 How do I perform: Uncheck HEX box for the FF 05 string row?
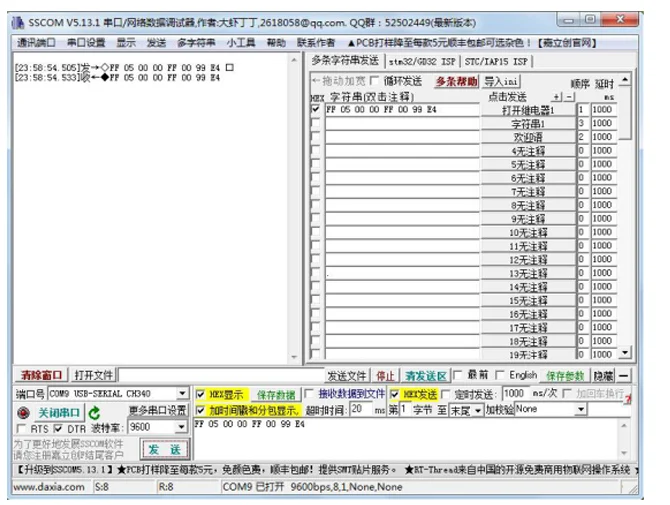pos(315,109)
